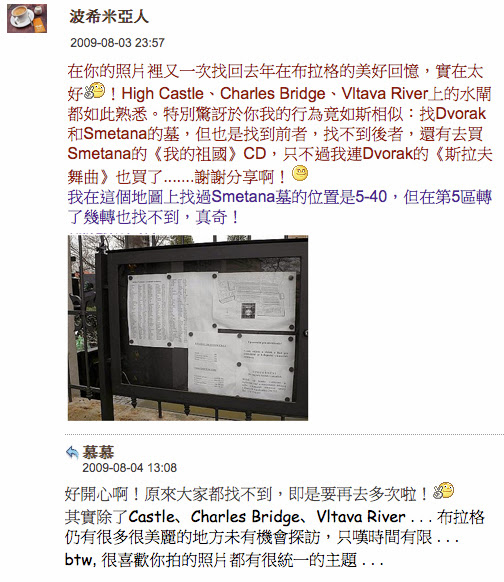Click the small portrait image on the map sheet
This screenshot has height=582, width=504.
pyautogui.click(x=248, y=310)
